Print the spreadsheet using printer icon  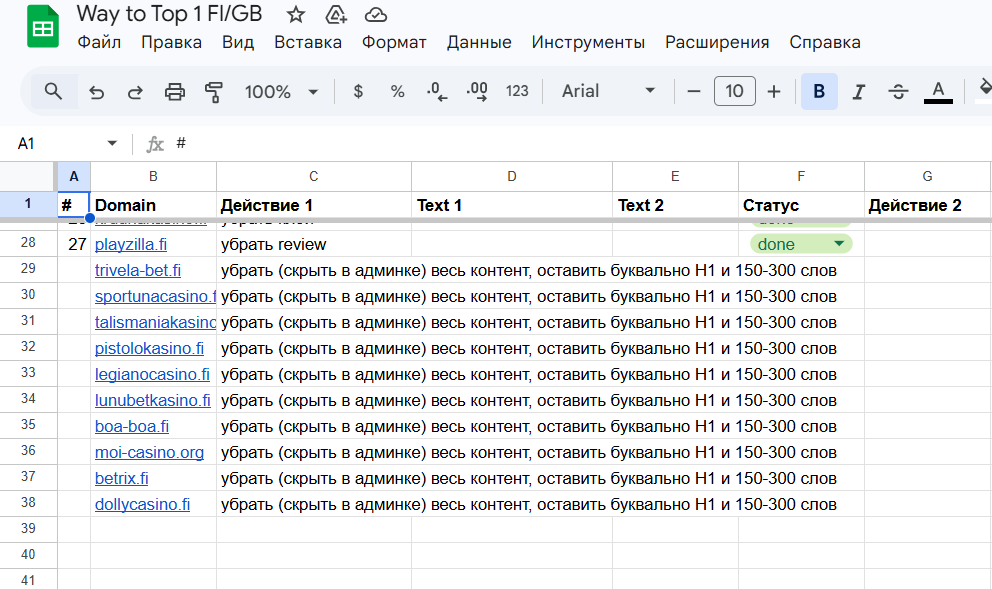pos(175,92)
